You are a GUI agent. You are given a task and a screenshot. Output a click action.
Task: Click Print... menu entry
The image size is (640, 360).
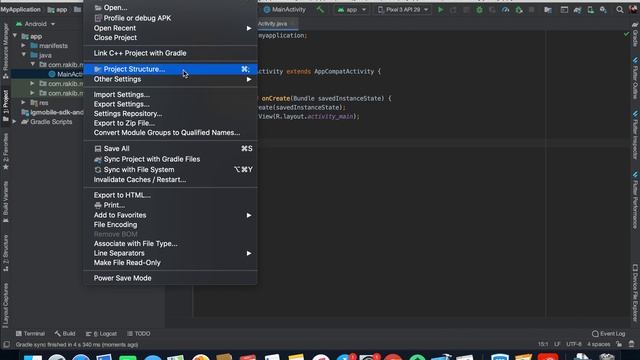tap(171, 205)
